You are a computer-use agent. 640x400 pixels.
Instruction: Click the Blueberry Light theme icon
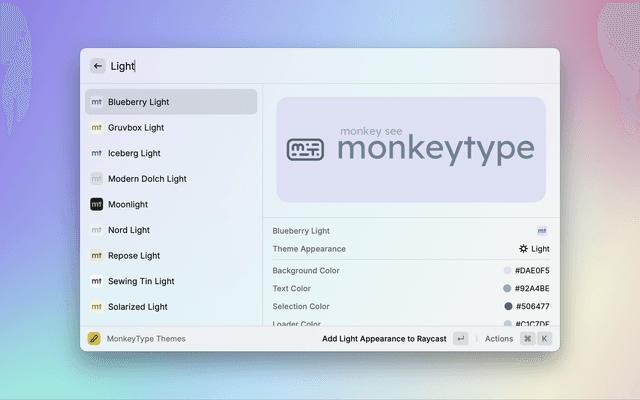point(96,102)
